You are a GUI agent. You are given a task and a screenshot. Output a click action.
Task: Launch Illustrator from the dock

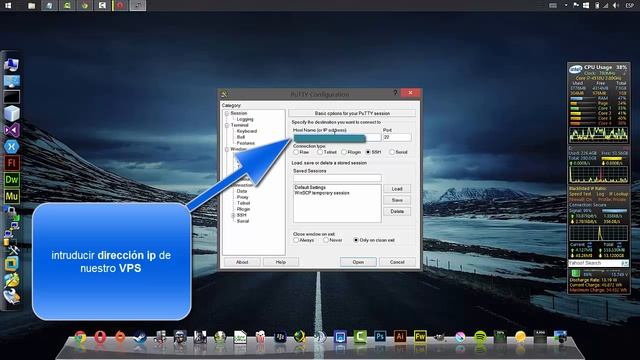tap(400, 337)
